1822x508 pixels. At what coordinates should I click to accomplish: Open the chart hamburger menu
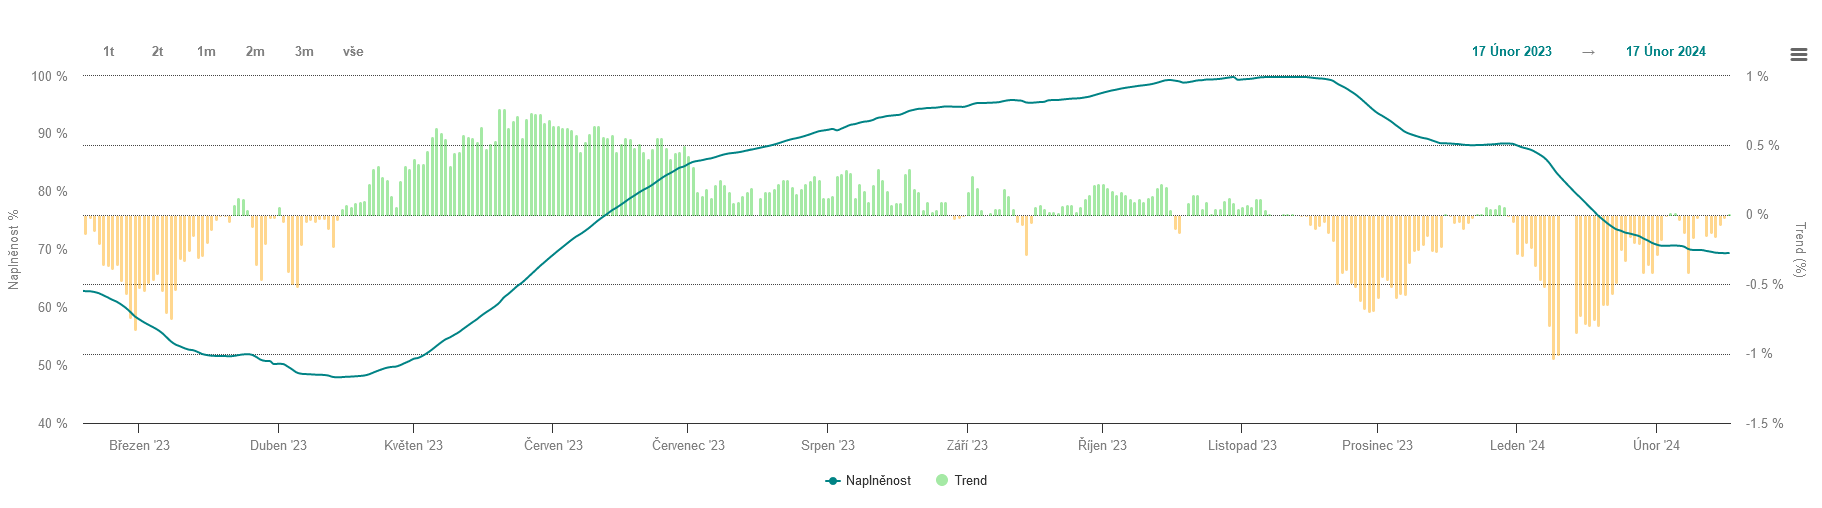[1798, 55]
